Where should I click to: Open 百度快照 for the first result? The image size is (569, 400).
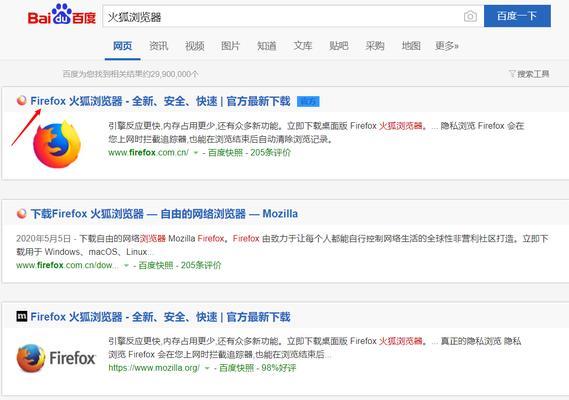[225, 152]
